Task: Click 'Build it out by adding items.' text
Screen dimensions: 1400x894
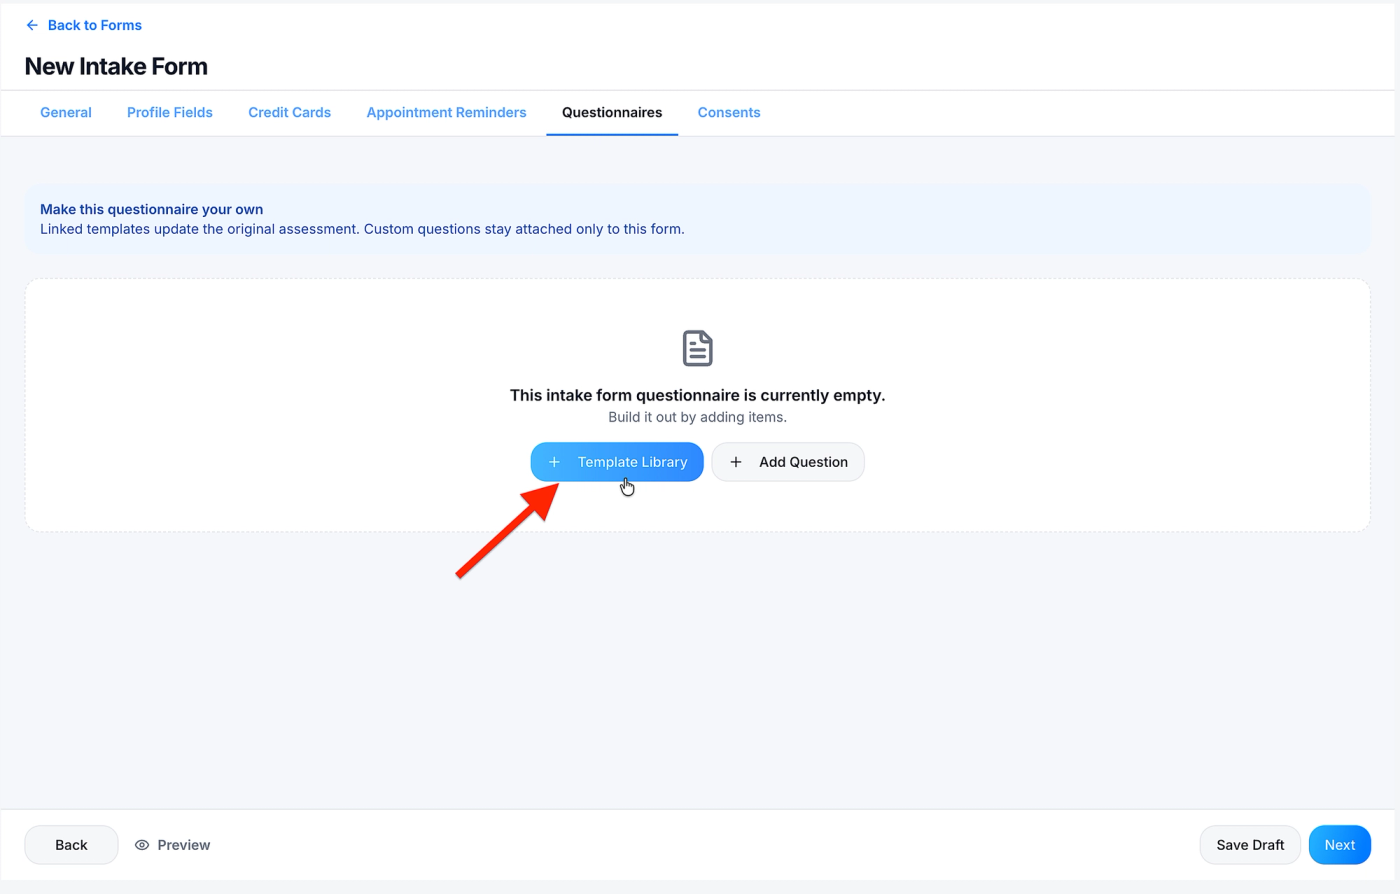Action: pos(698,417)
